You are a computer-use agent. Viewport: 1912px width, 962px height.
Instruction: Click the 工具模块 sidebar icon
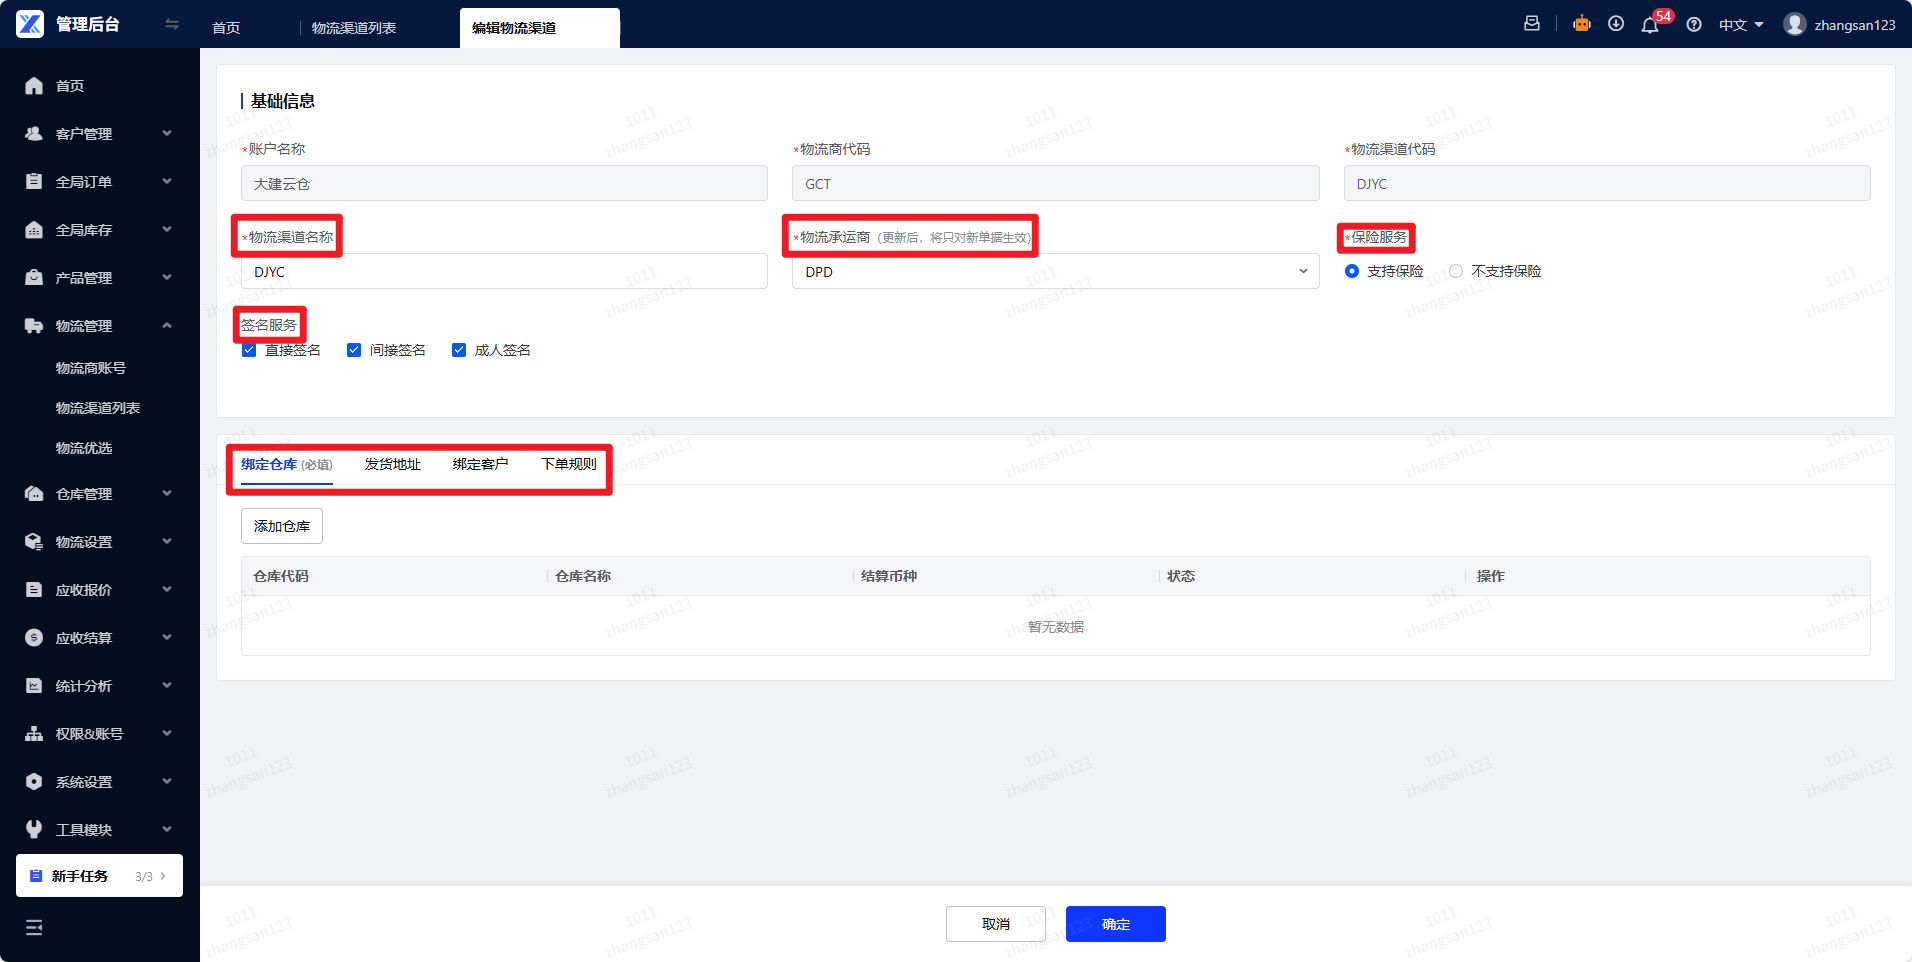click(x=34, y=830)
